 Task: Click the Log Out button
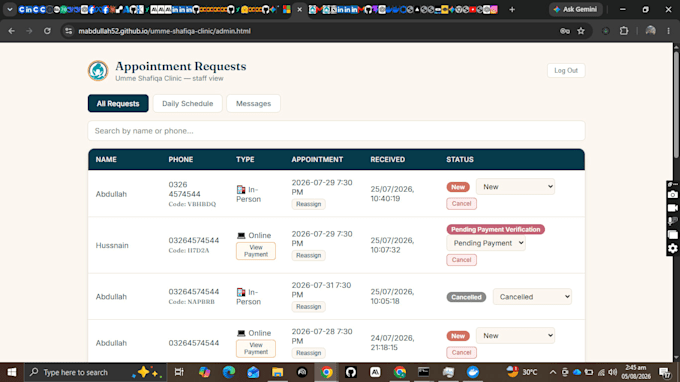pyautogui.click(x=566, y=70)
